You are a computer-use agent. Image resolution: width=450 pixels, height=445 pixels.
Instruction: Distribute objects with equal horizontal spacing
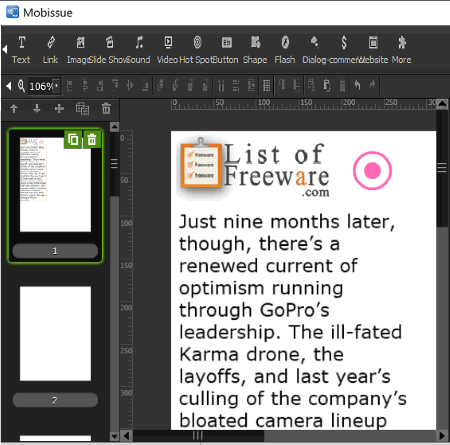(221, 85)
